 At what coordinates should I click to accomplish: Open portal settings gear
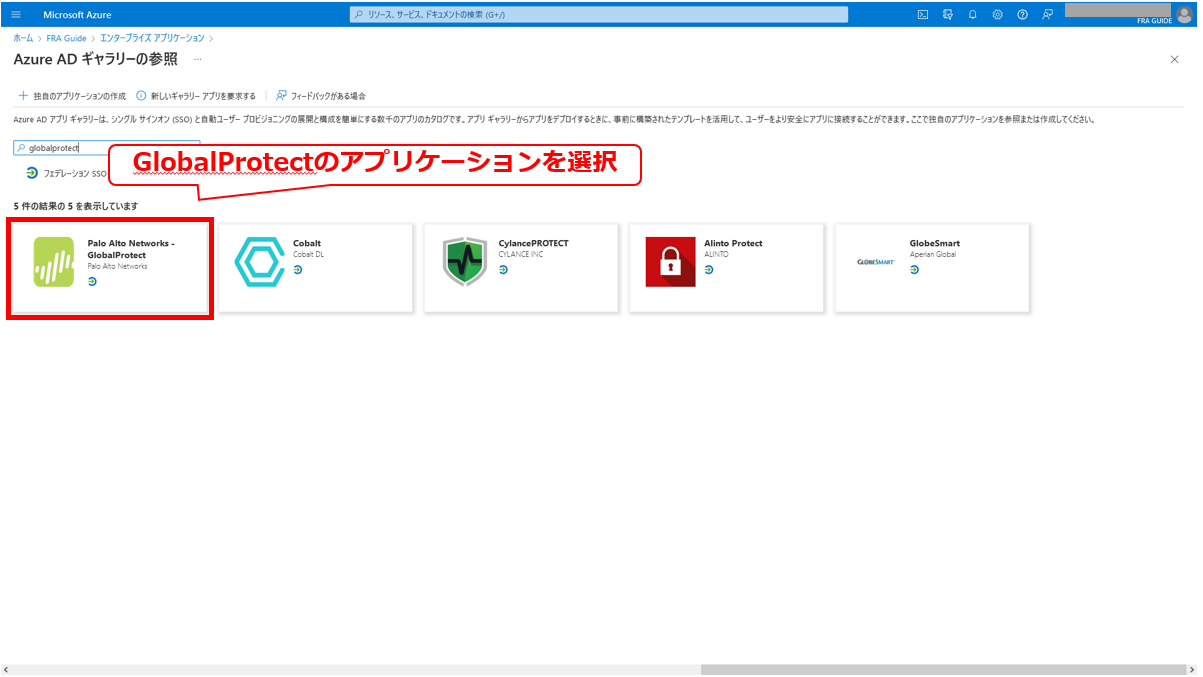click(997, 14)
